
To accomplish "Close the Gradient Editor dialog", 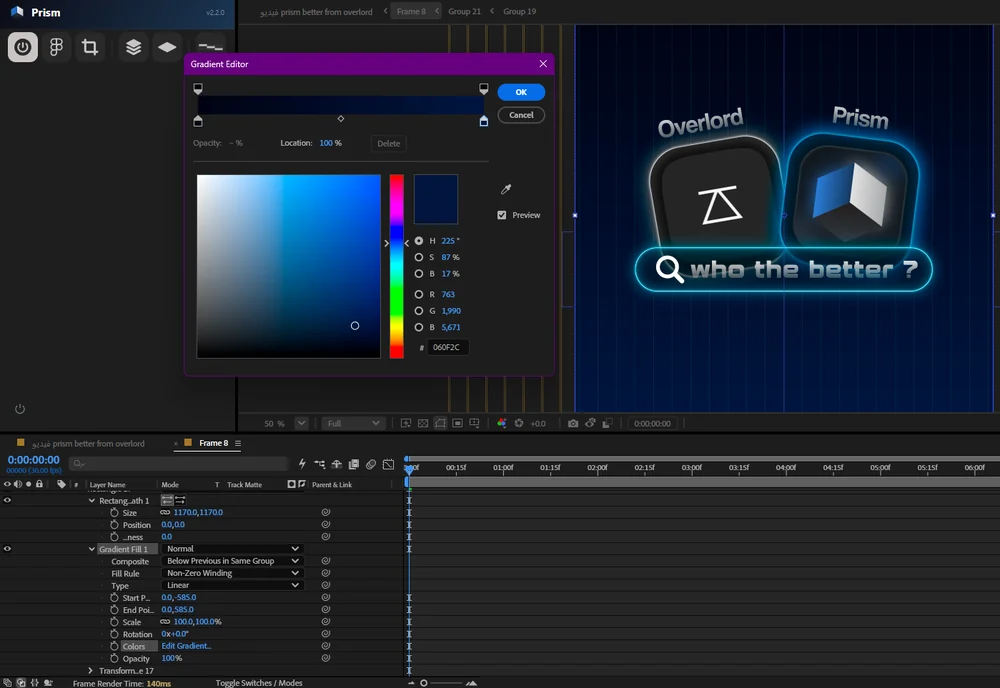I will [543, 64].
